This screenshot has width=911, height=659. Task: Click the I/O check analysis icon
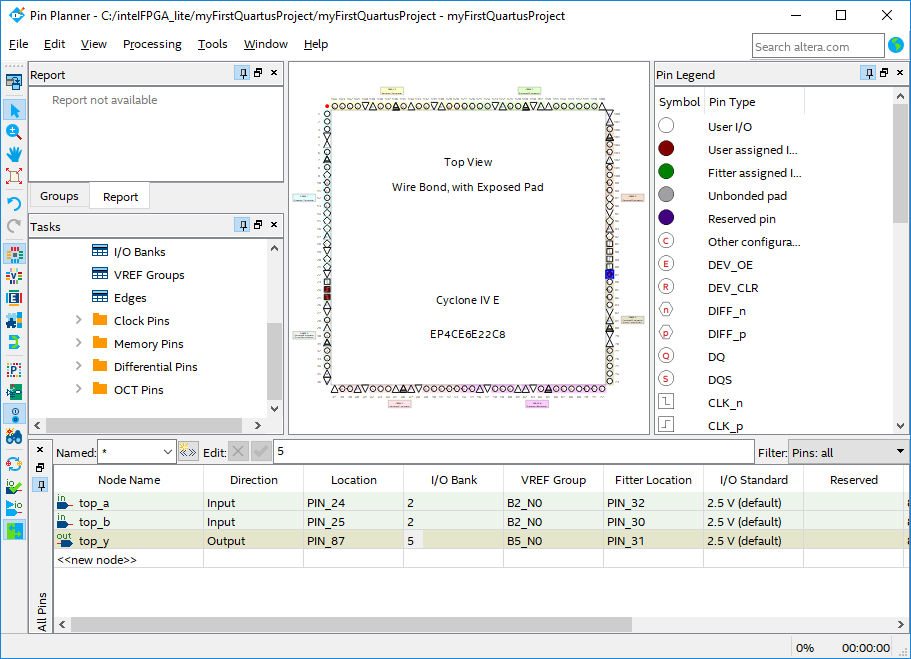(14, 486)
